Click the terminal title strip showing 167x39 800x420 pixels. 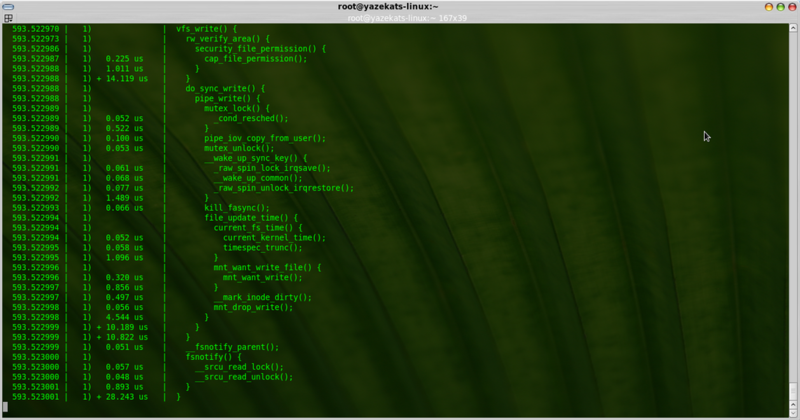(407, 18)
